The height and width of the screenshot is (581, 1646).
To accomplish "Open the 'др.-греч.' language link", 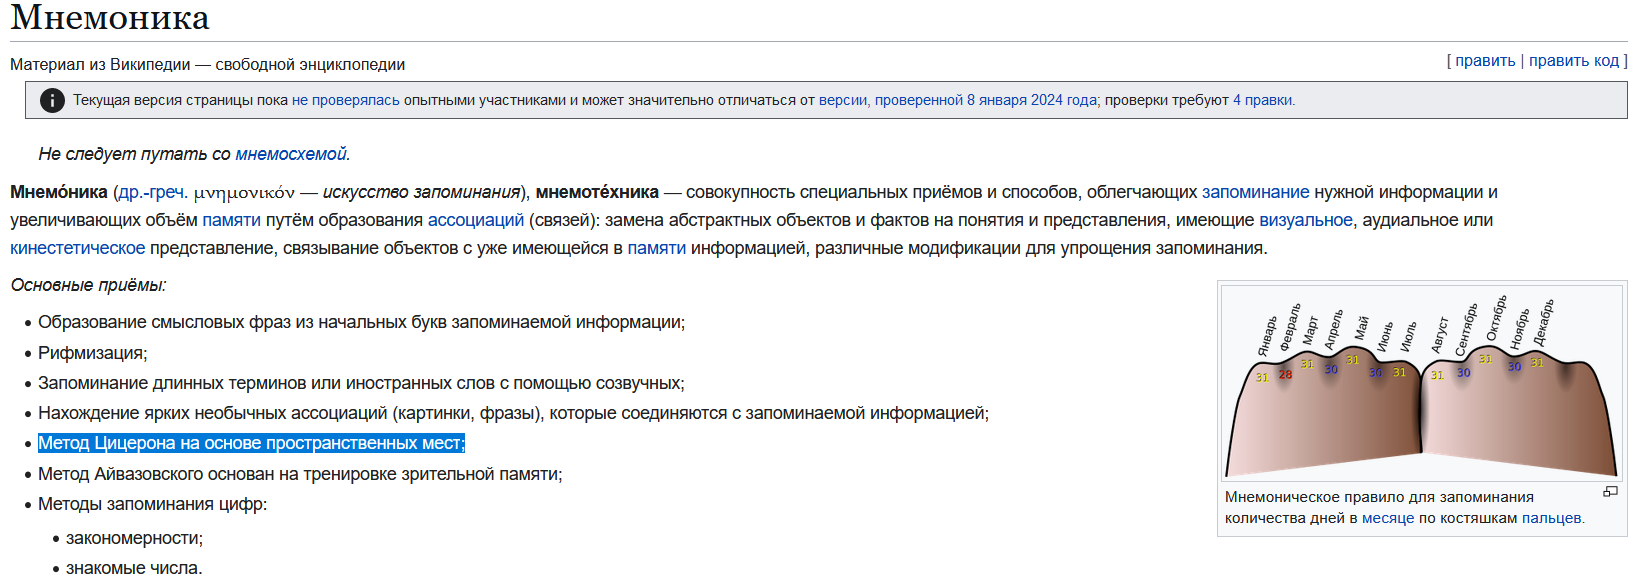I will click(153, 192).
